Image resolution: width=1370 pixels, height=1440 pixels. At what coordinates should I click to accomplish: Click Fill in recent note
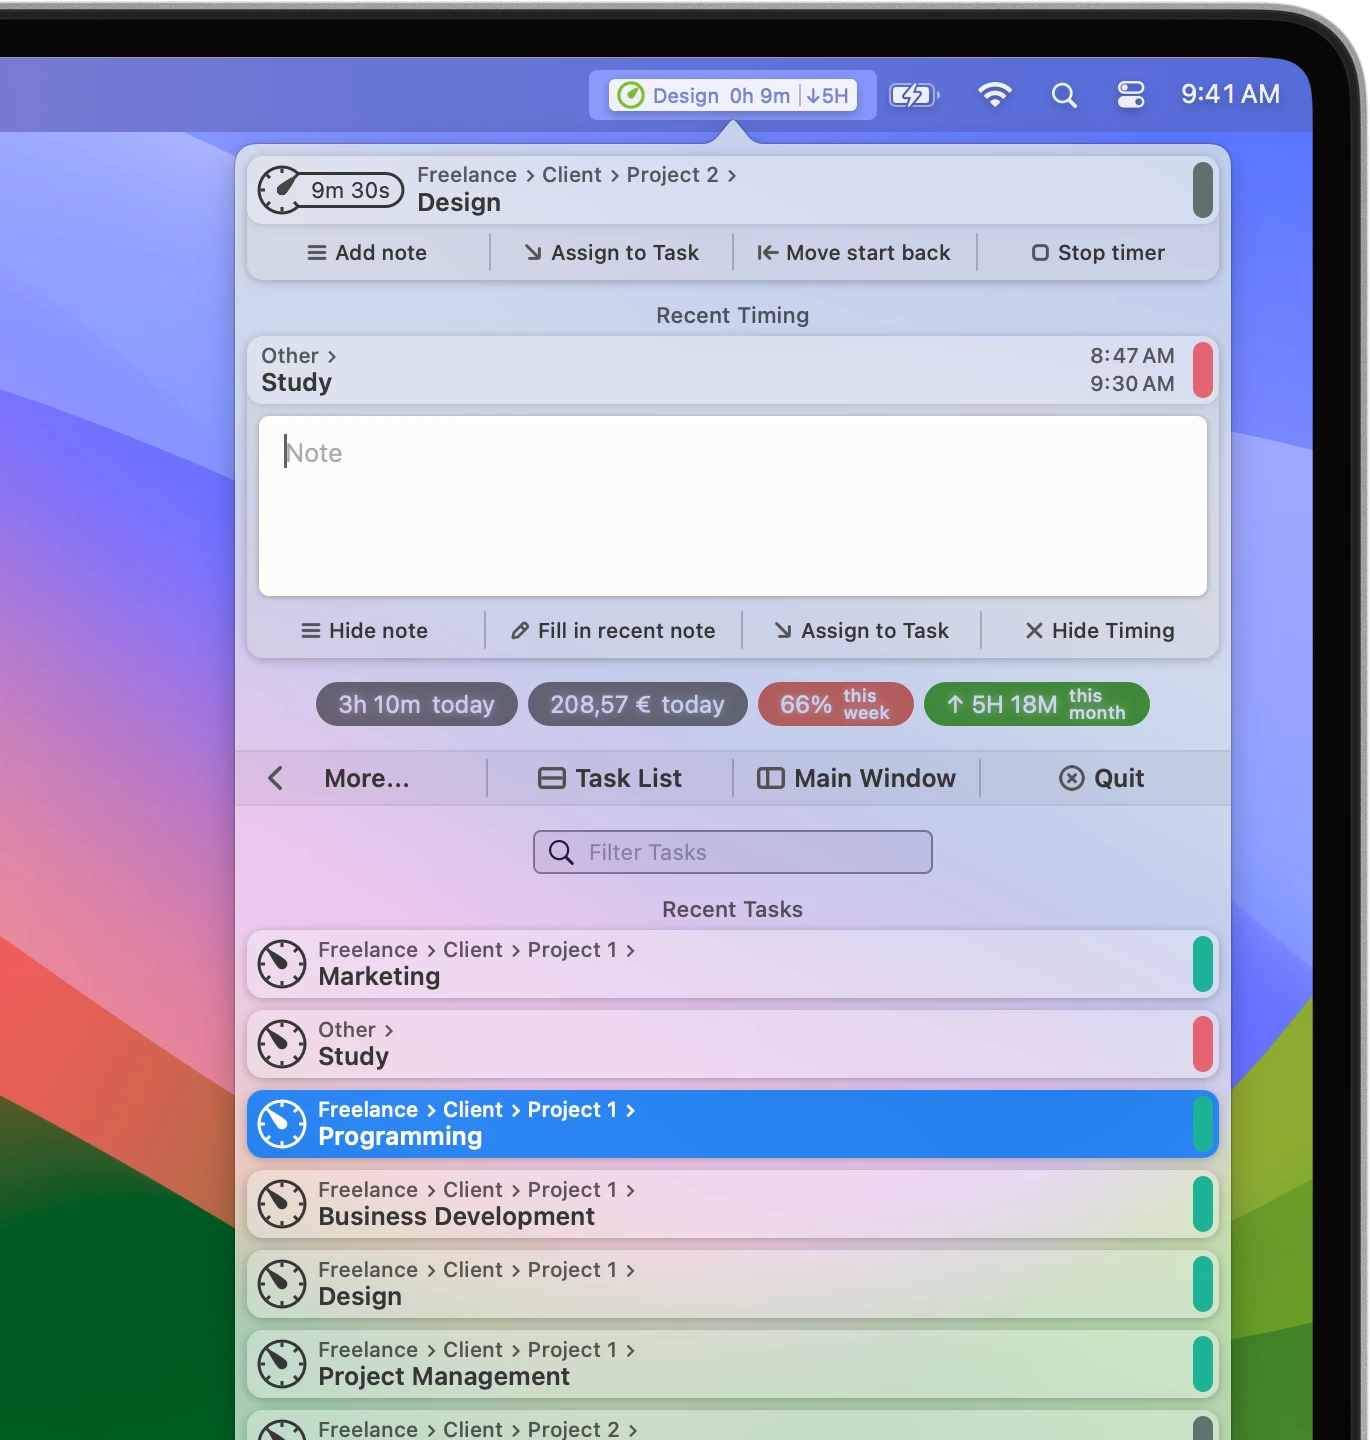pos(612,631)
